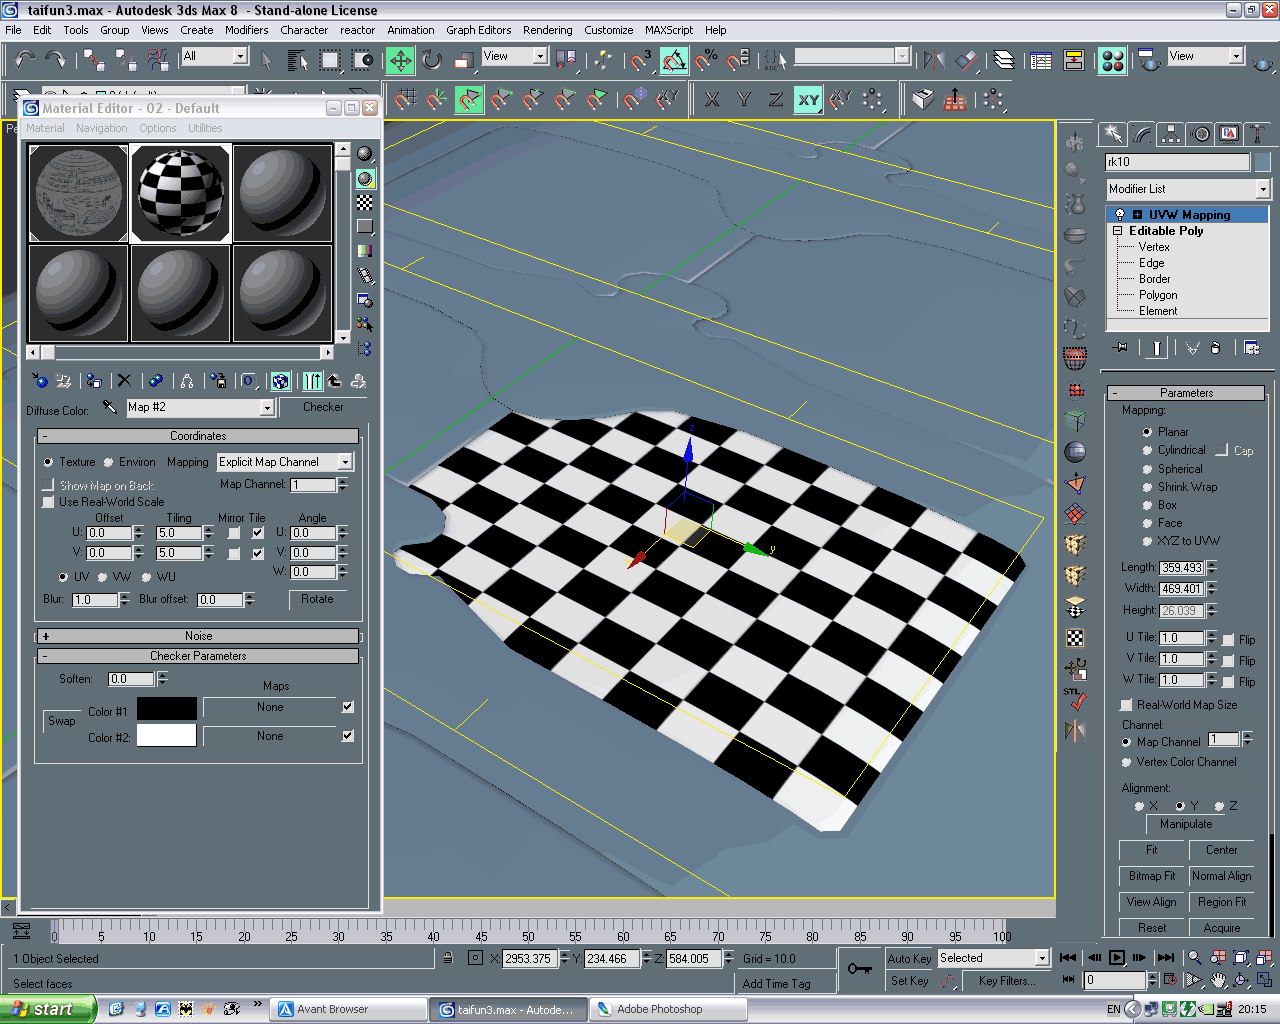1280x1024 pixels.
Task: Select the checkered sphere material slot
Action: click(181, 193)
